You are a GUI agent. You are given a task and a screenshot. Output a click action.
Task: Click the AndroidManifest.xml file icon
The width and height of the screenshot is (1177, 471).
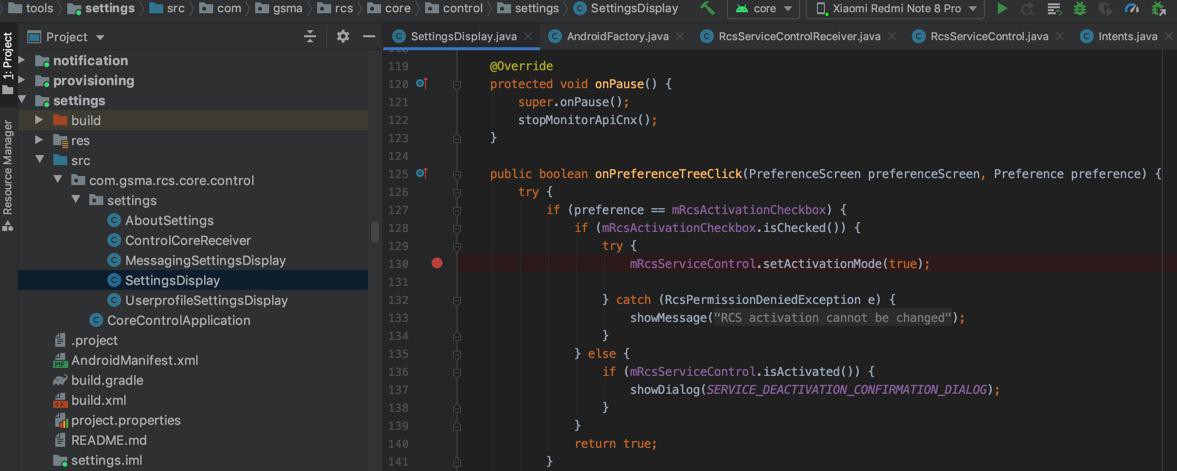(x=60, y=361)
